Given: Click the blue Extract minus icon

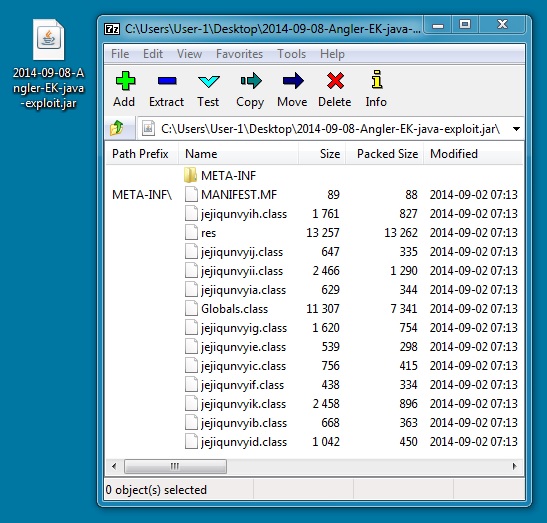Looking at the screenshot, I should (167, 81).
